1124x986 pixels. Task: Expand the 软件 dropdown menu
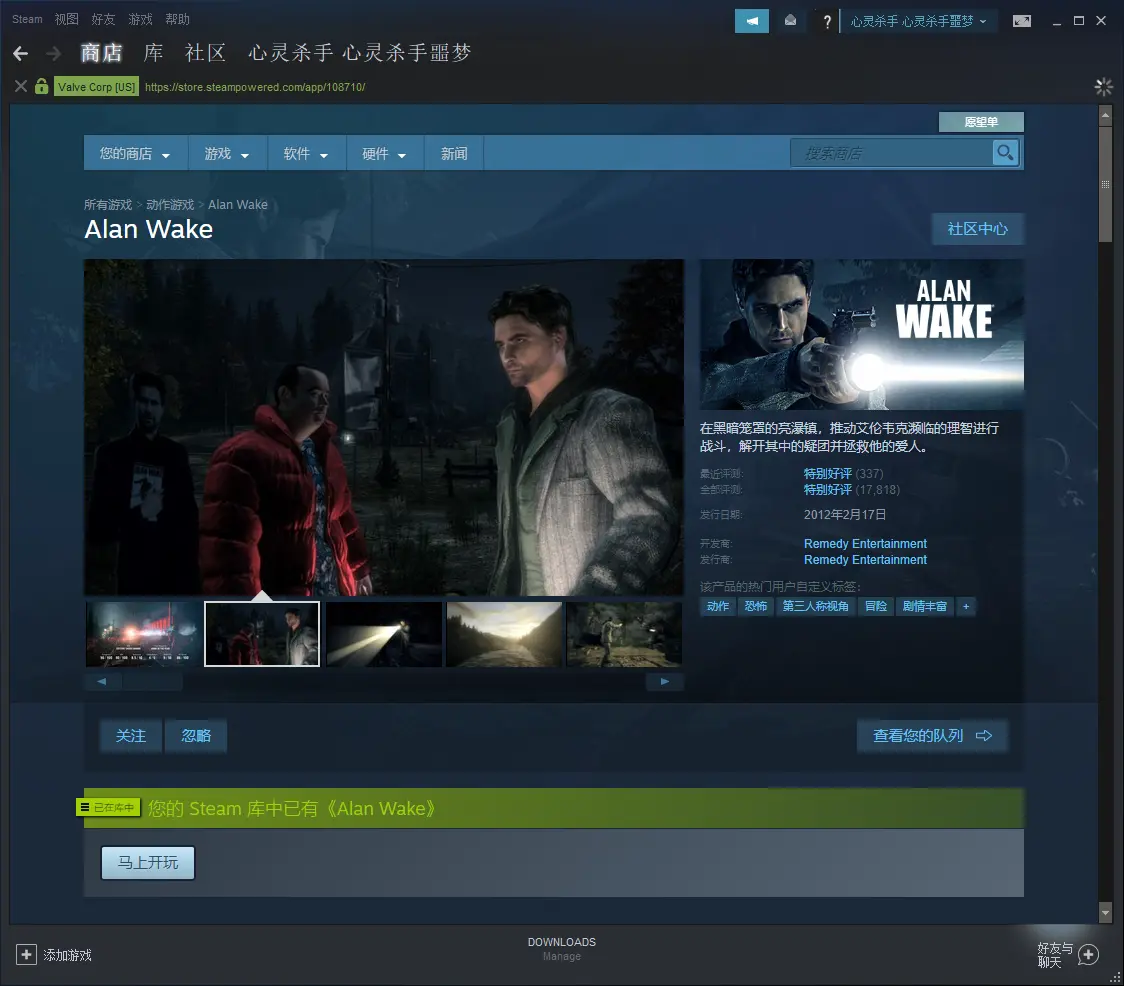click(306, 153)
